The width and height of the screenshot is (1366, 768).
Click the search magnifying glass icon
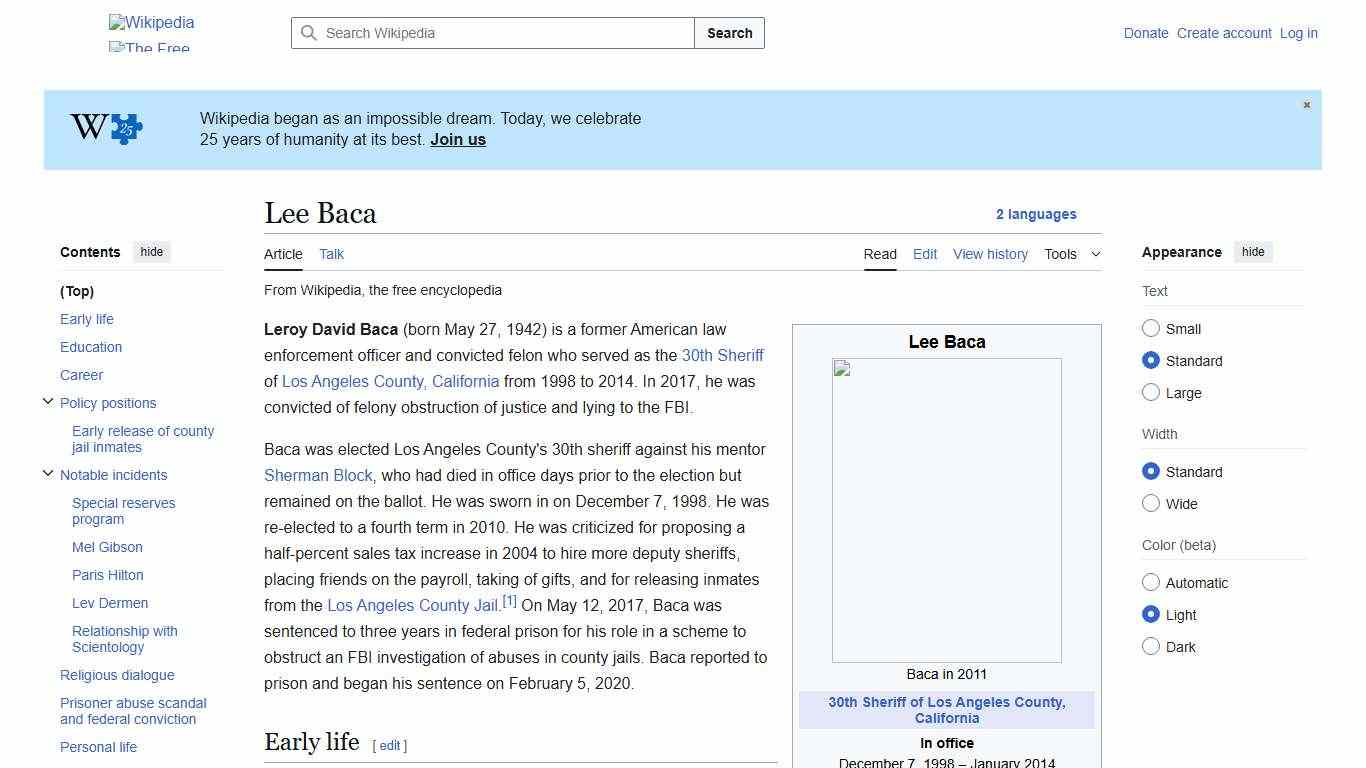[309, 33]
